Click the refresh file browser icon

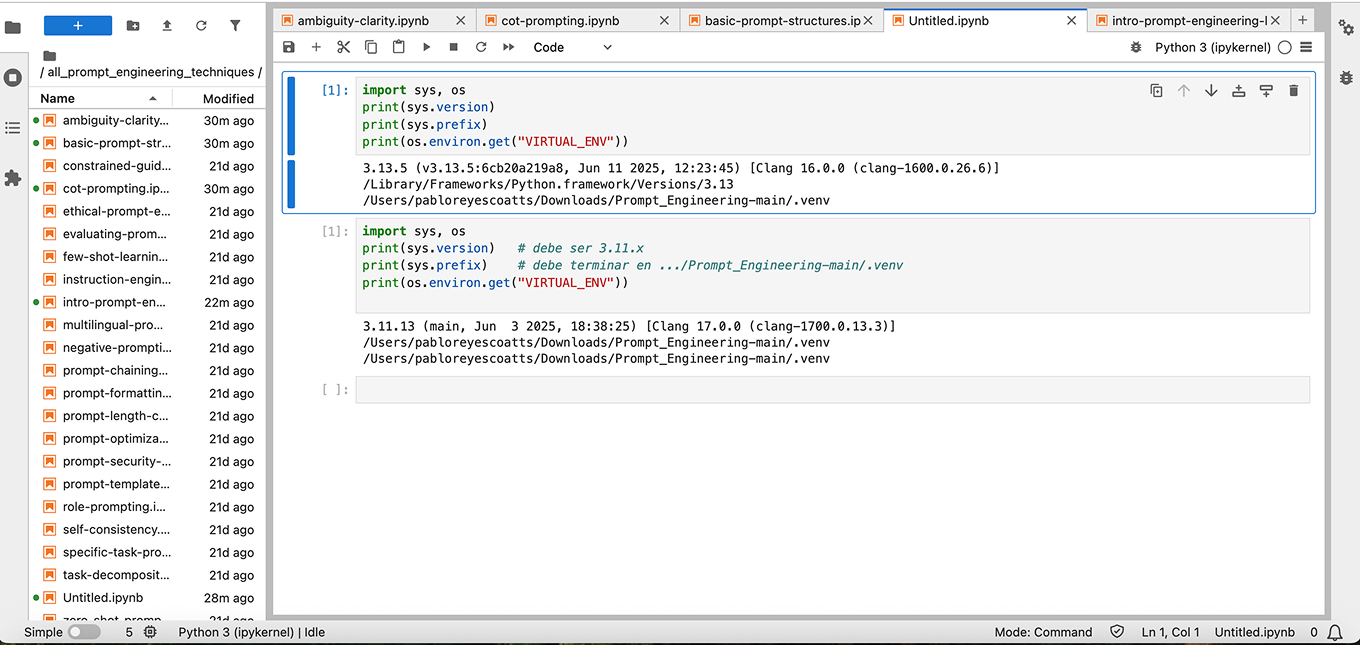tap(201, 26)
